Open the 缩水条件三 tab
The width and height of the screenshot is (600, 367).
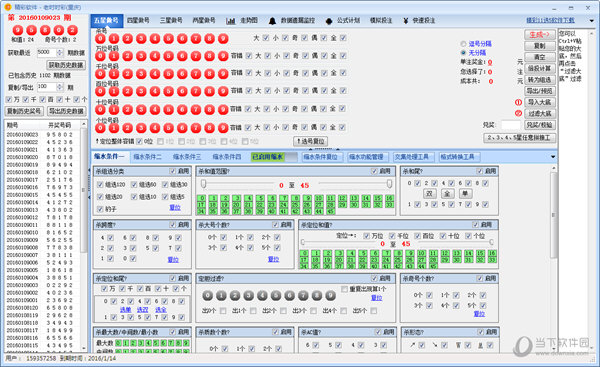click(187, 157)
